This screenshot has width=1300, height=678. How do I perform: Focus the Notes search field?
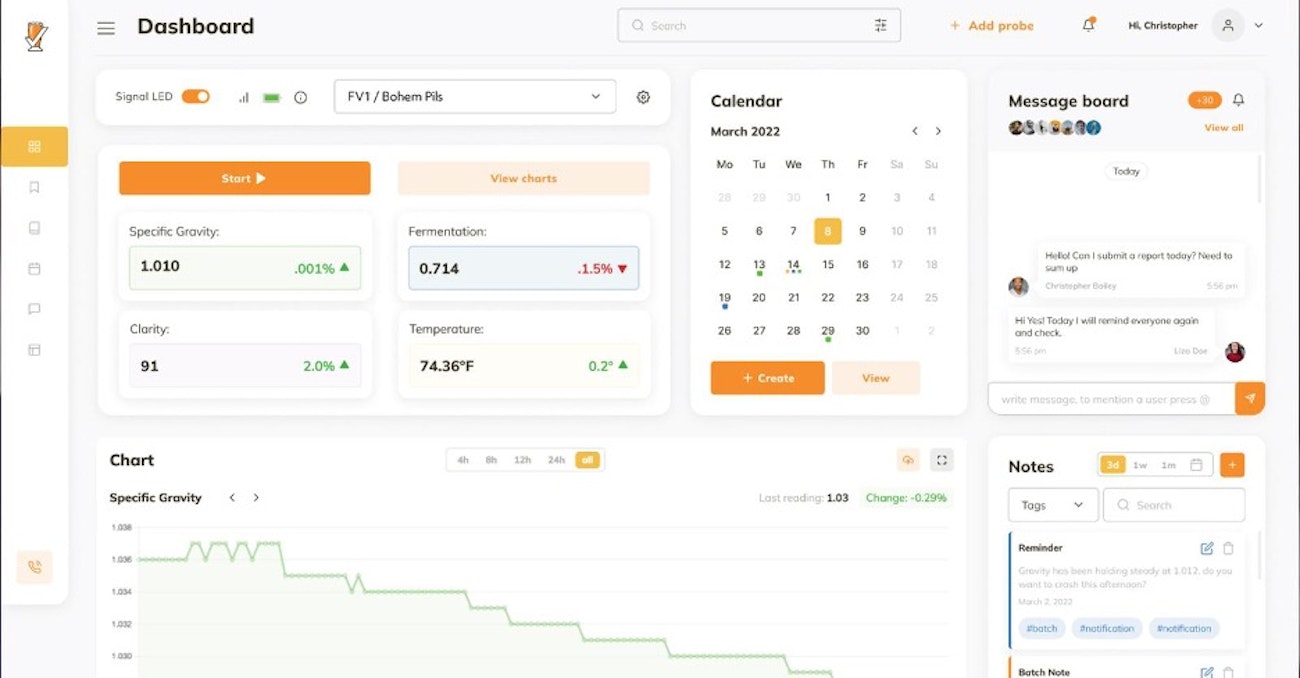click(x=1174, y=505)
